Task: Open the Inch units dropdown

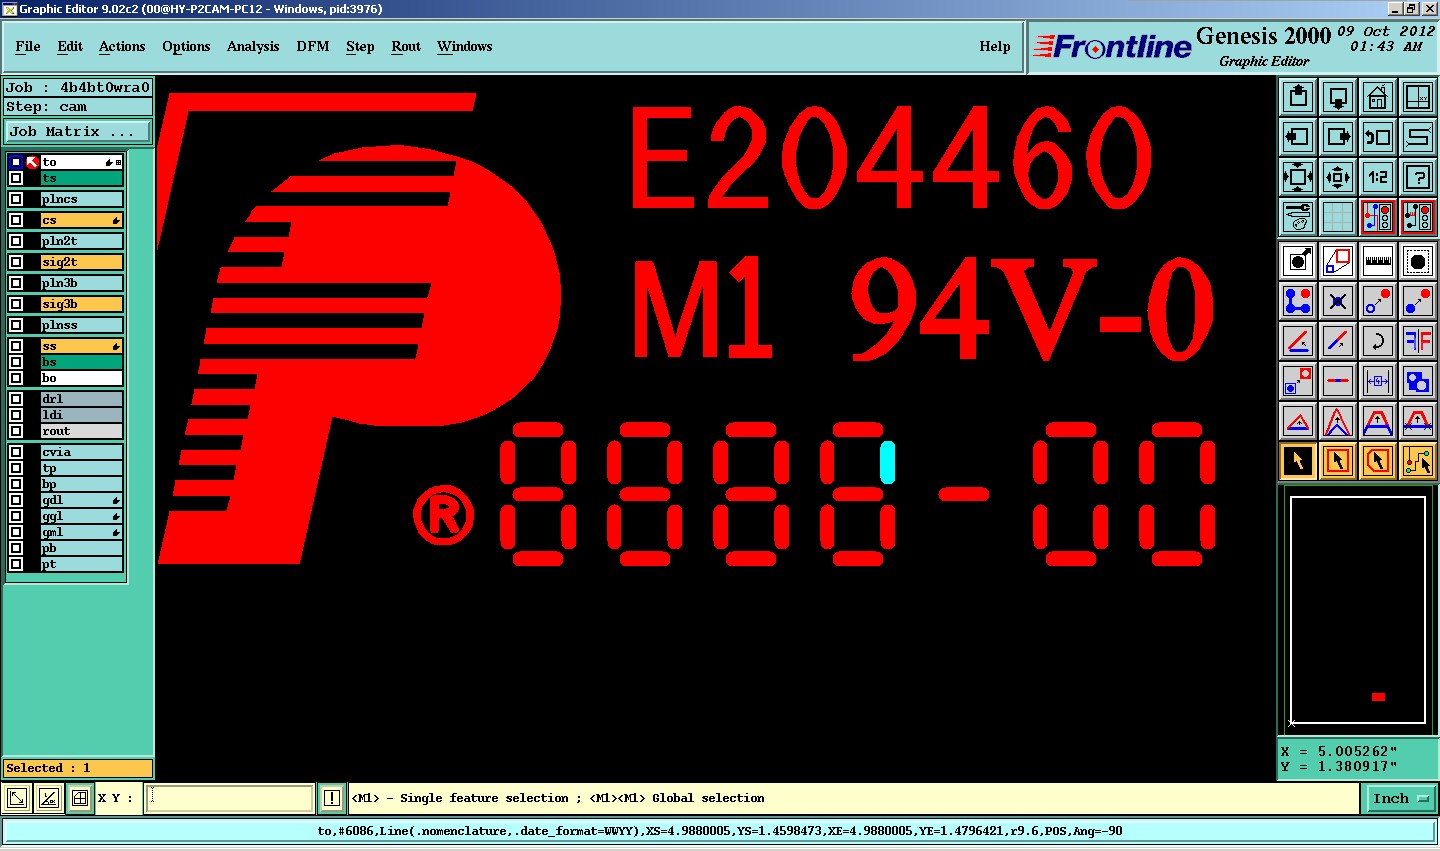Action: point(1400,798)
